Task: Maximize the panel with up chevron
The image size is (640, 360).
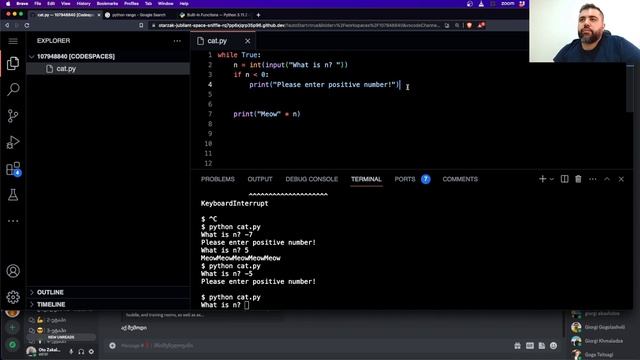Action: (607, 179)
